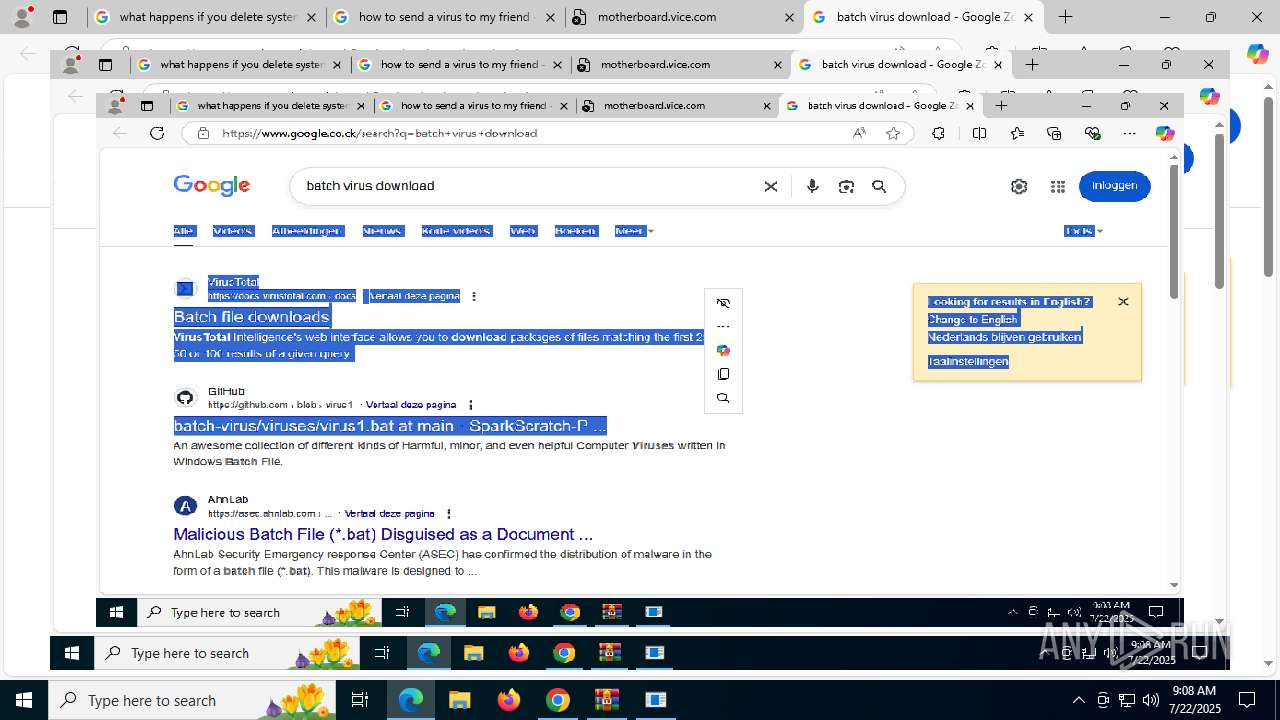The width and height of the screenshot is (1280, 720).
Task: Open Firefox on the outermost taskbar
Action: (509, 700)
